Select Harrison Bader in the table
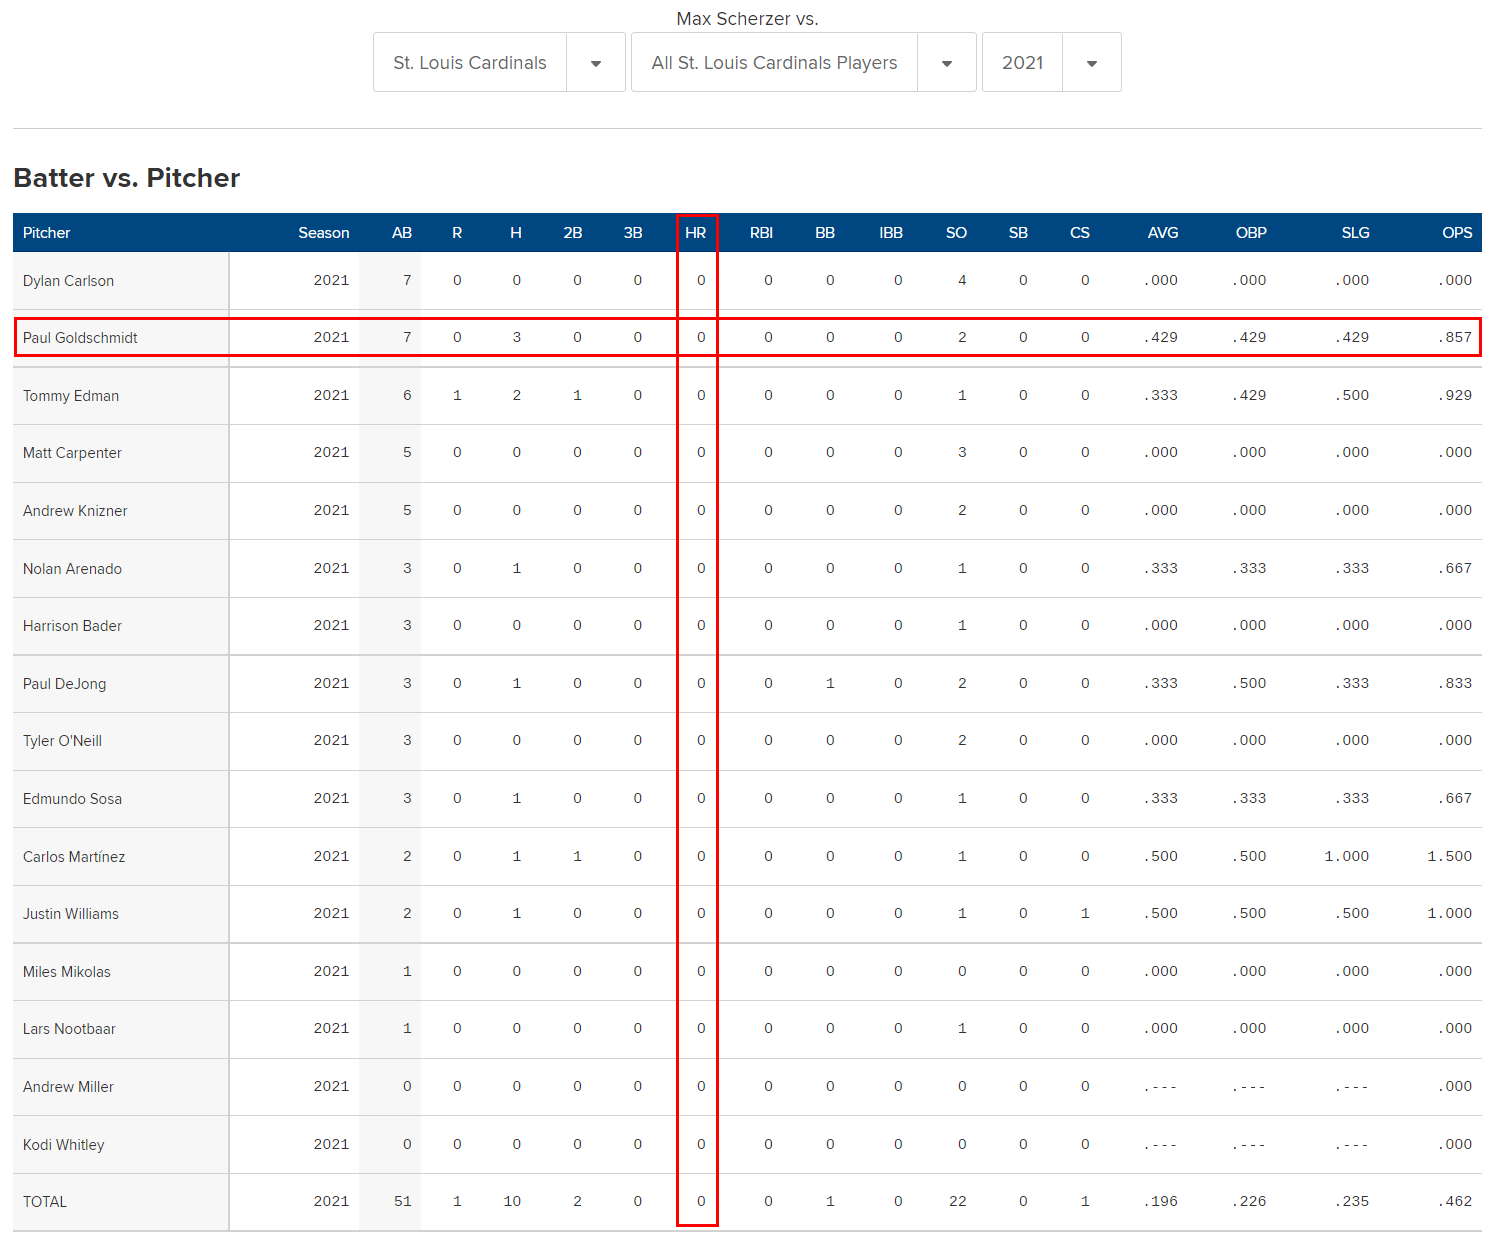Viewport: 1490px width, 1245px height. click(72, 626)
